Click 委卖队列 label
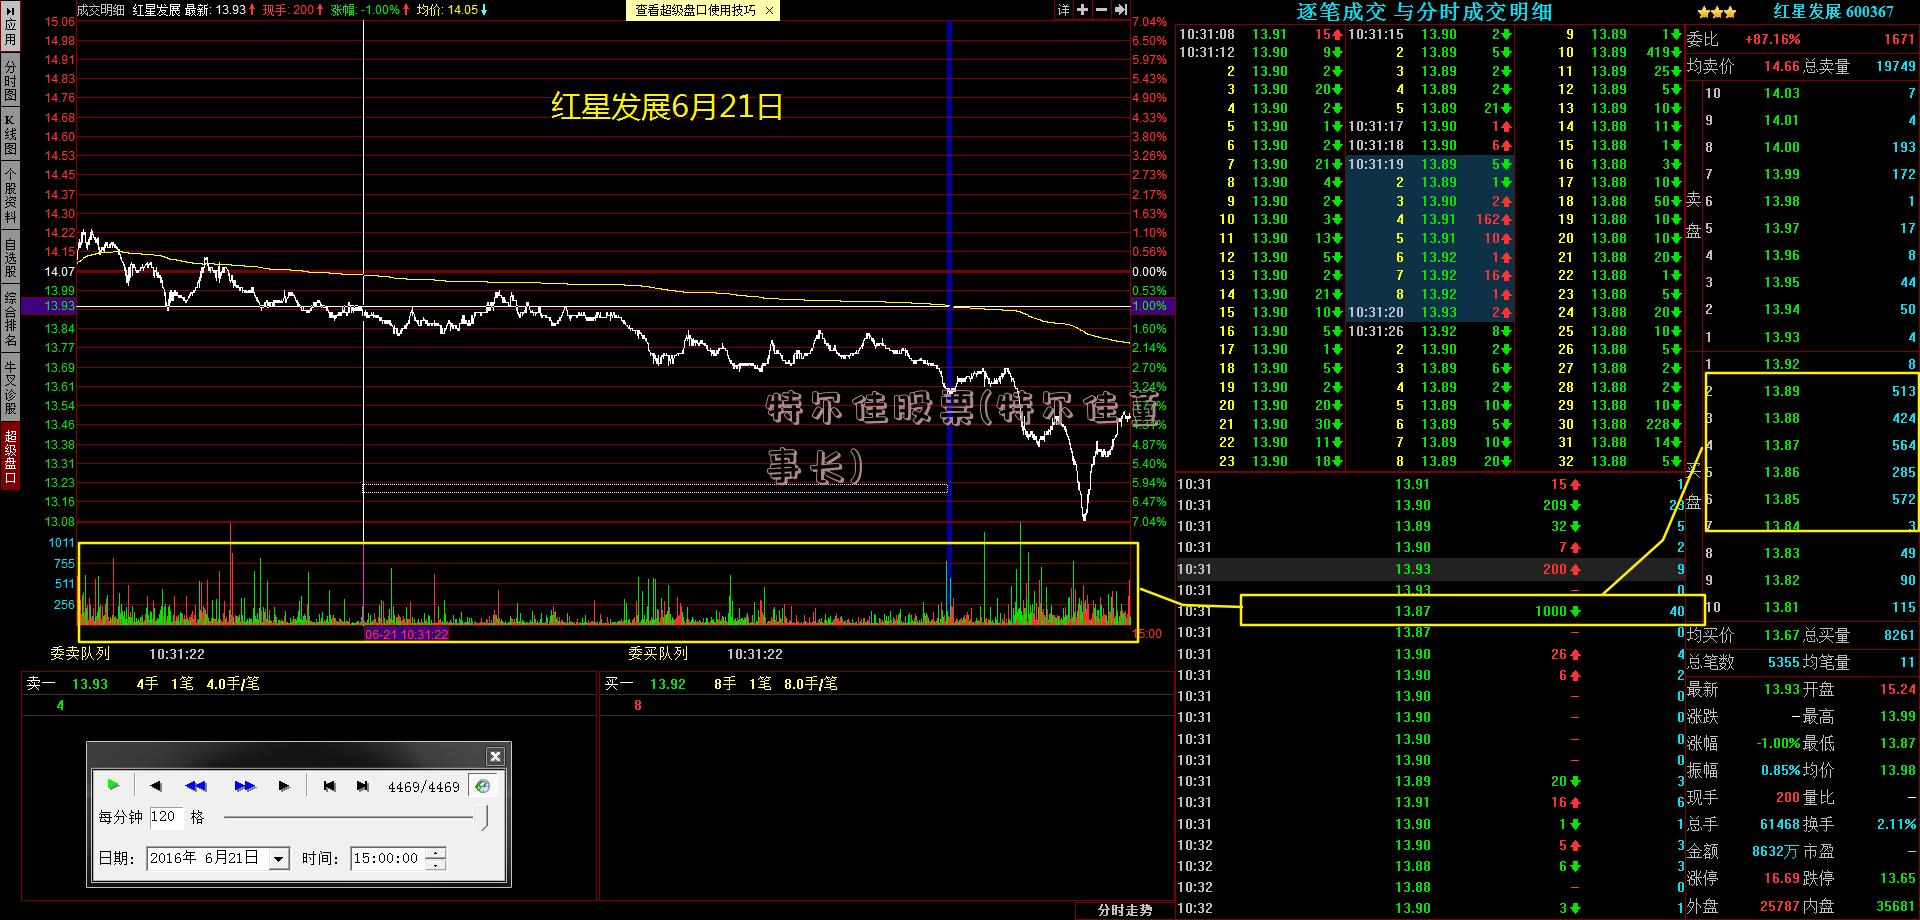The width and height of the screenshot is (1920, 920). point(80,654)
